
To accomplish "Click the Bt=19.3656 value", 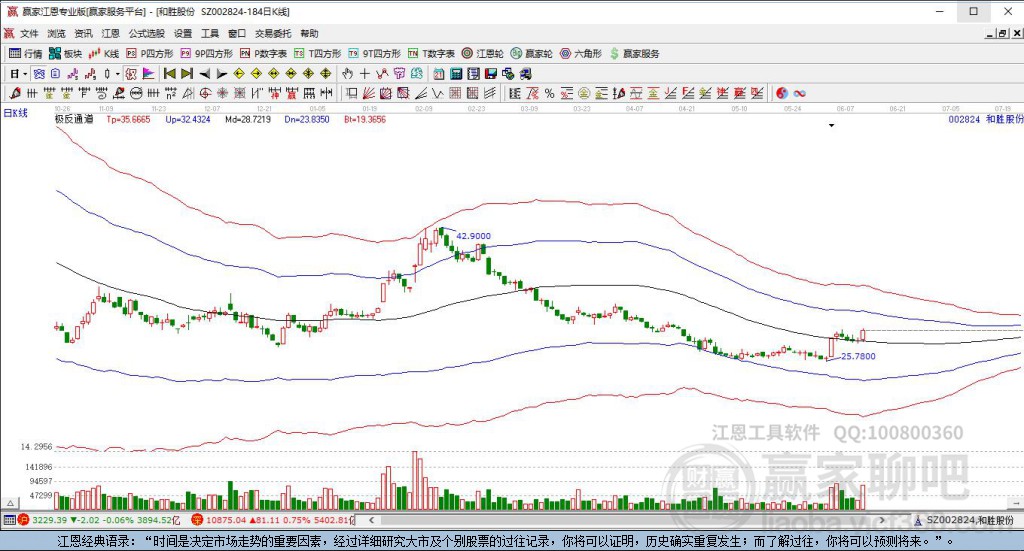I will pos(365,119).
